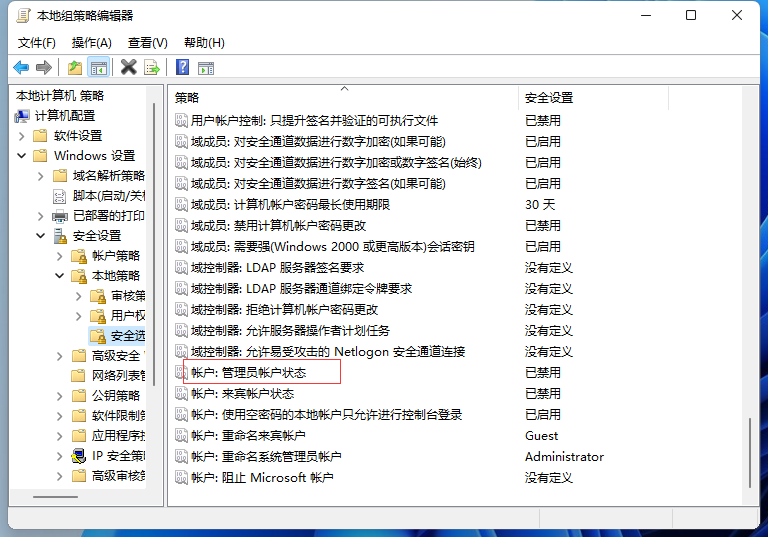Viewport: 768px width, 537px height.
Task: Select the 帐户: 管理员帐户状态 policy
Action: (248, 372)
